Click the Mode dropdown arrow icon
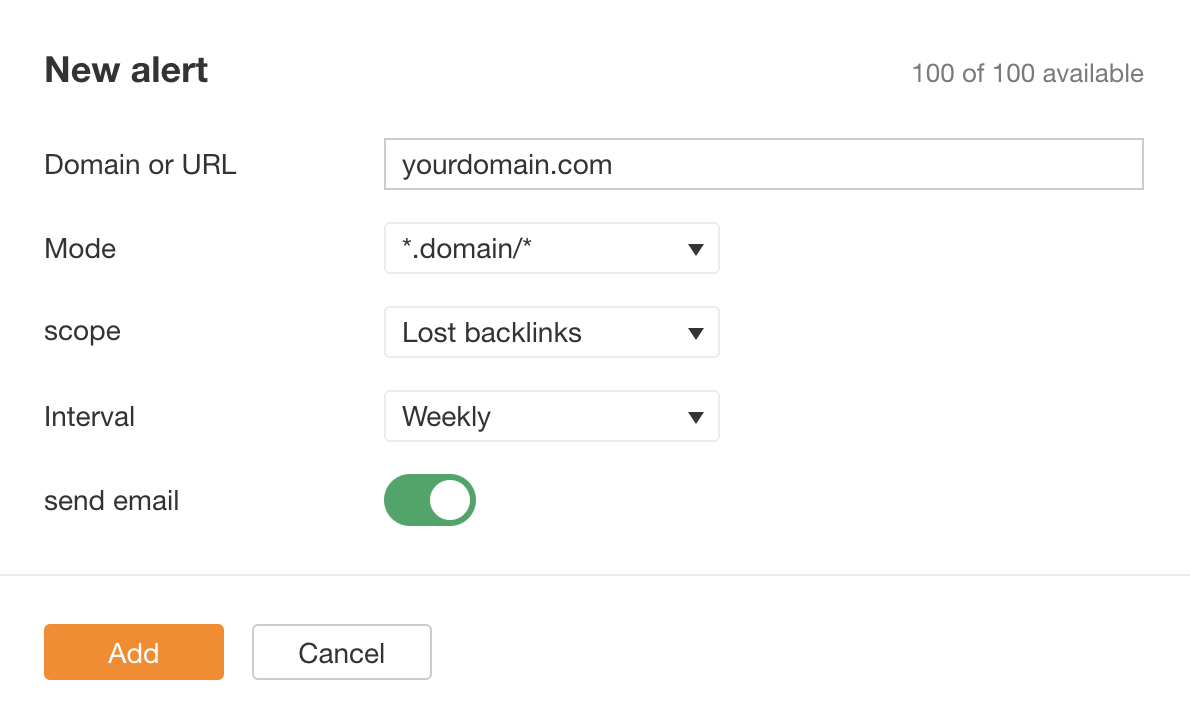 click(696, 249)
